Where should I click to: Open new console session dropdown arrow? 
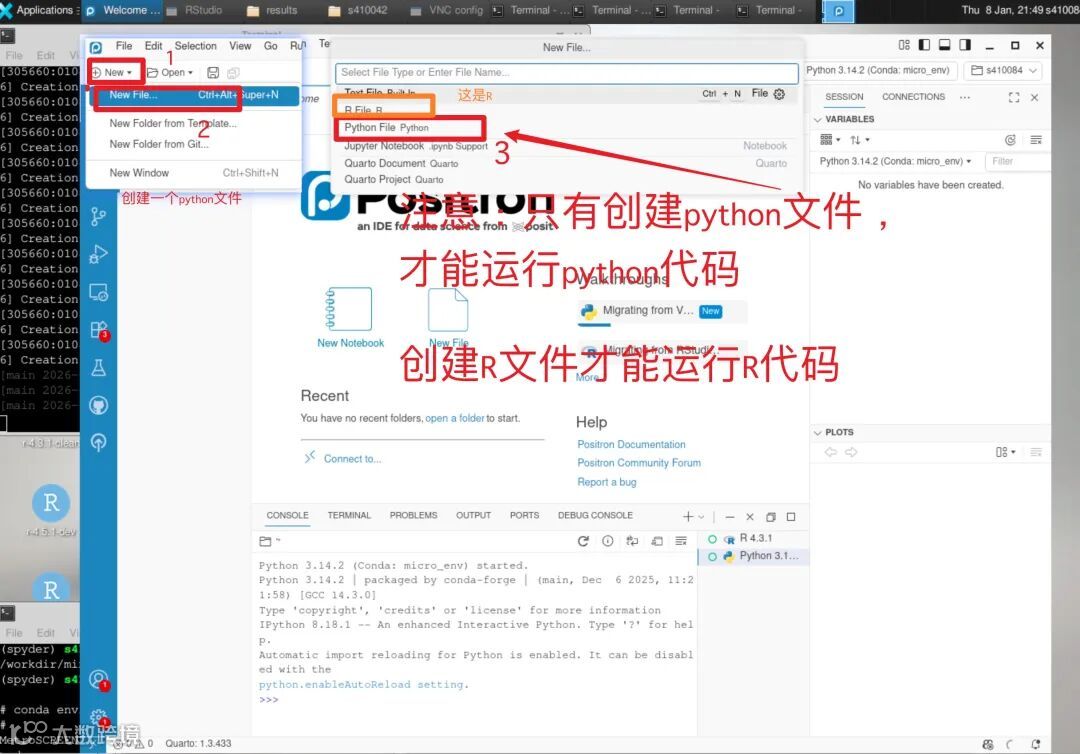pos(701,516)
